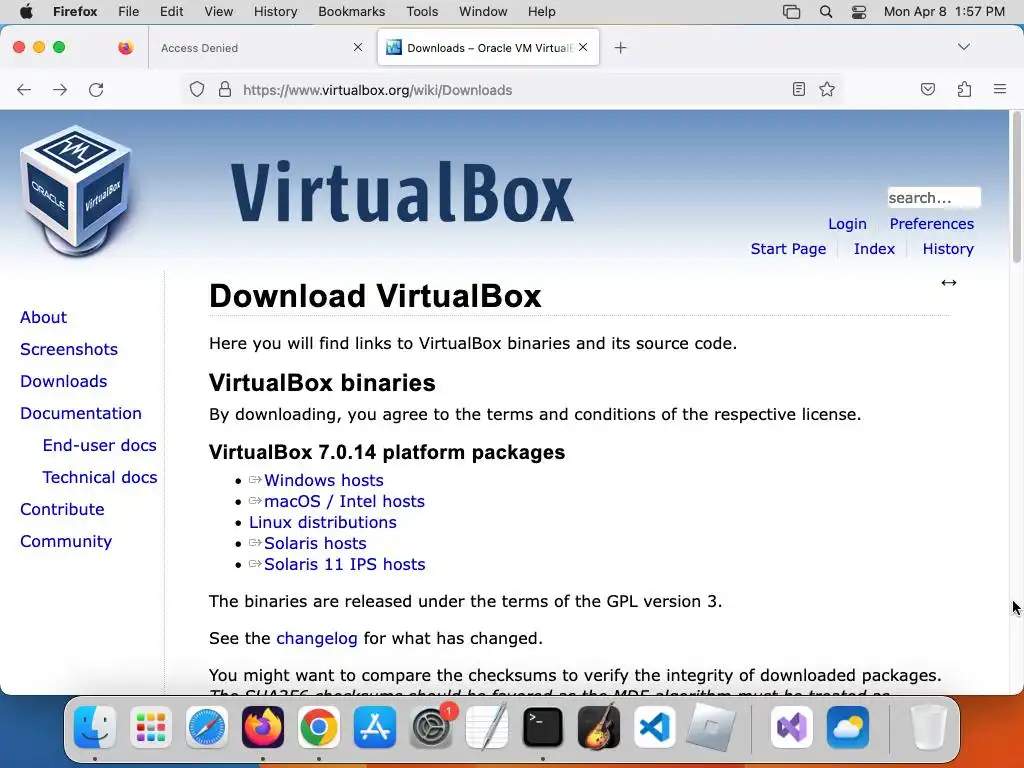
Task: Open the Preferences link
Action: click(931, 224)
